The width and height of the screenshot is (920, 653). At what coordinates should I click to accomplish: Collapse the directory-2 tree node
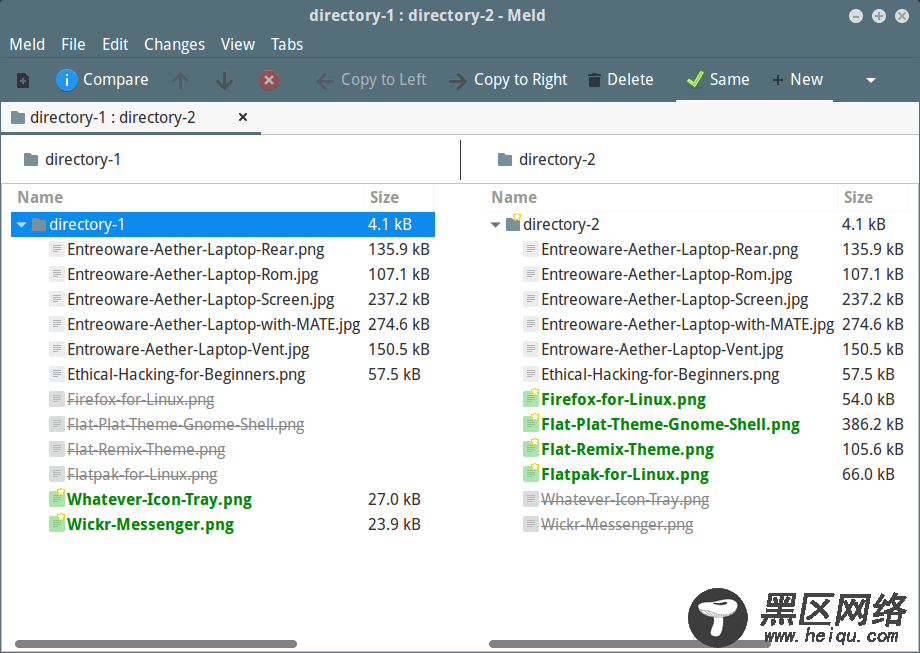pos(496,225)
